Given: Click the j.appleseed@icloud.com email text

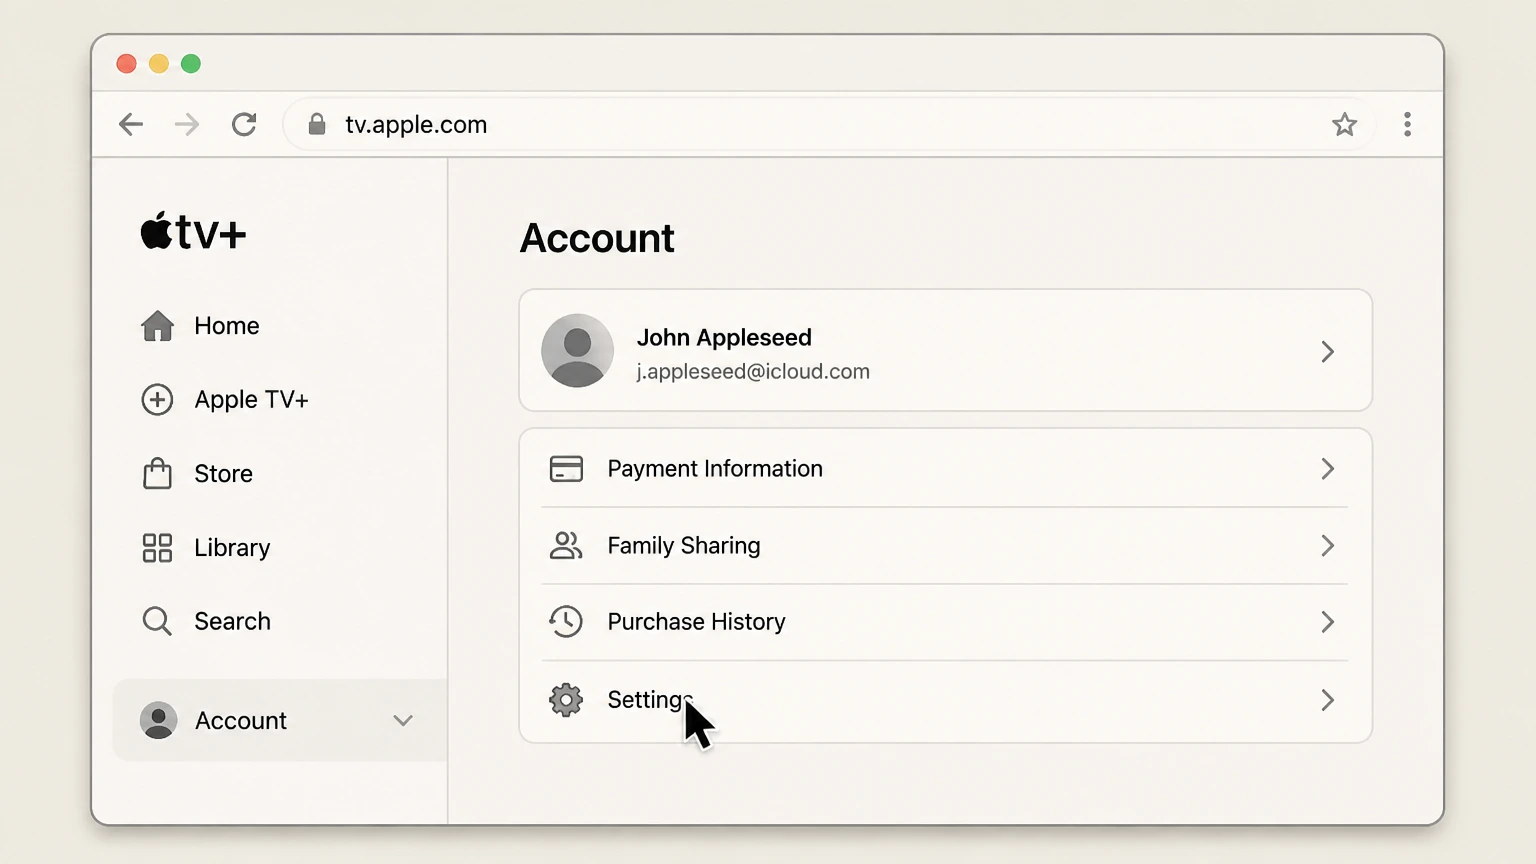Looking at the screenshot, I should (x=753, y=371).
